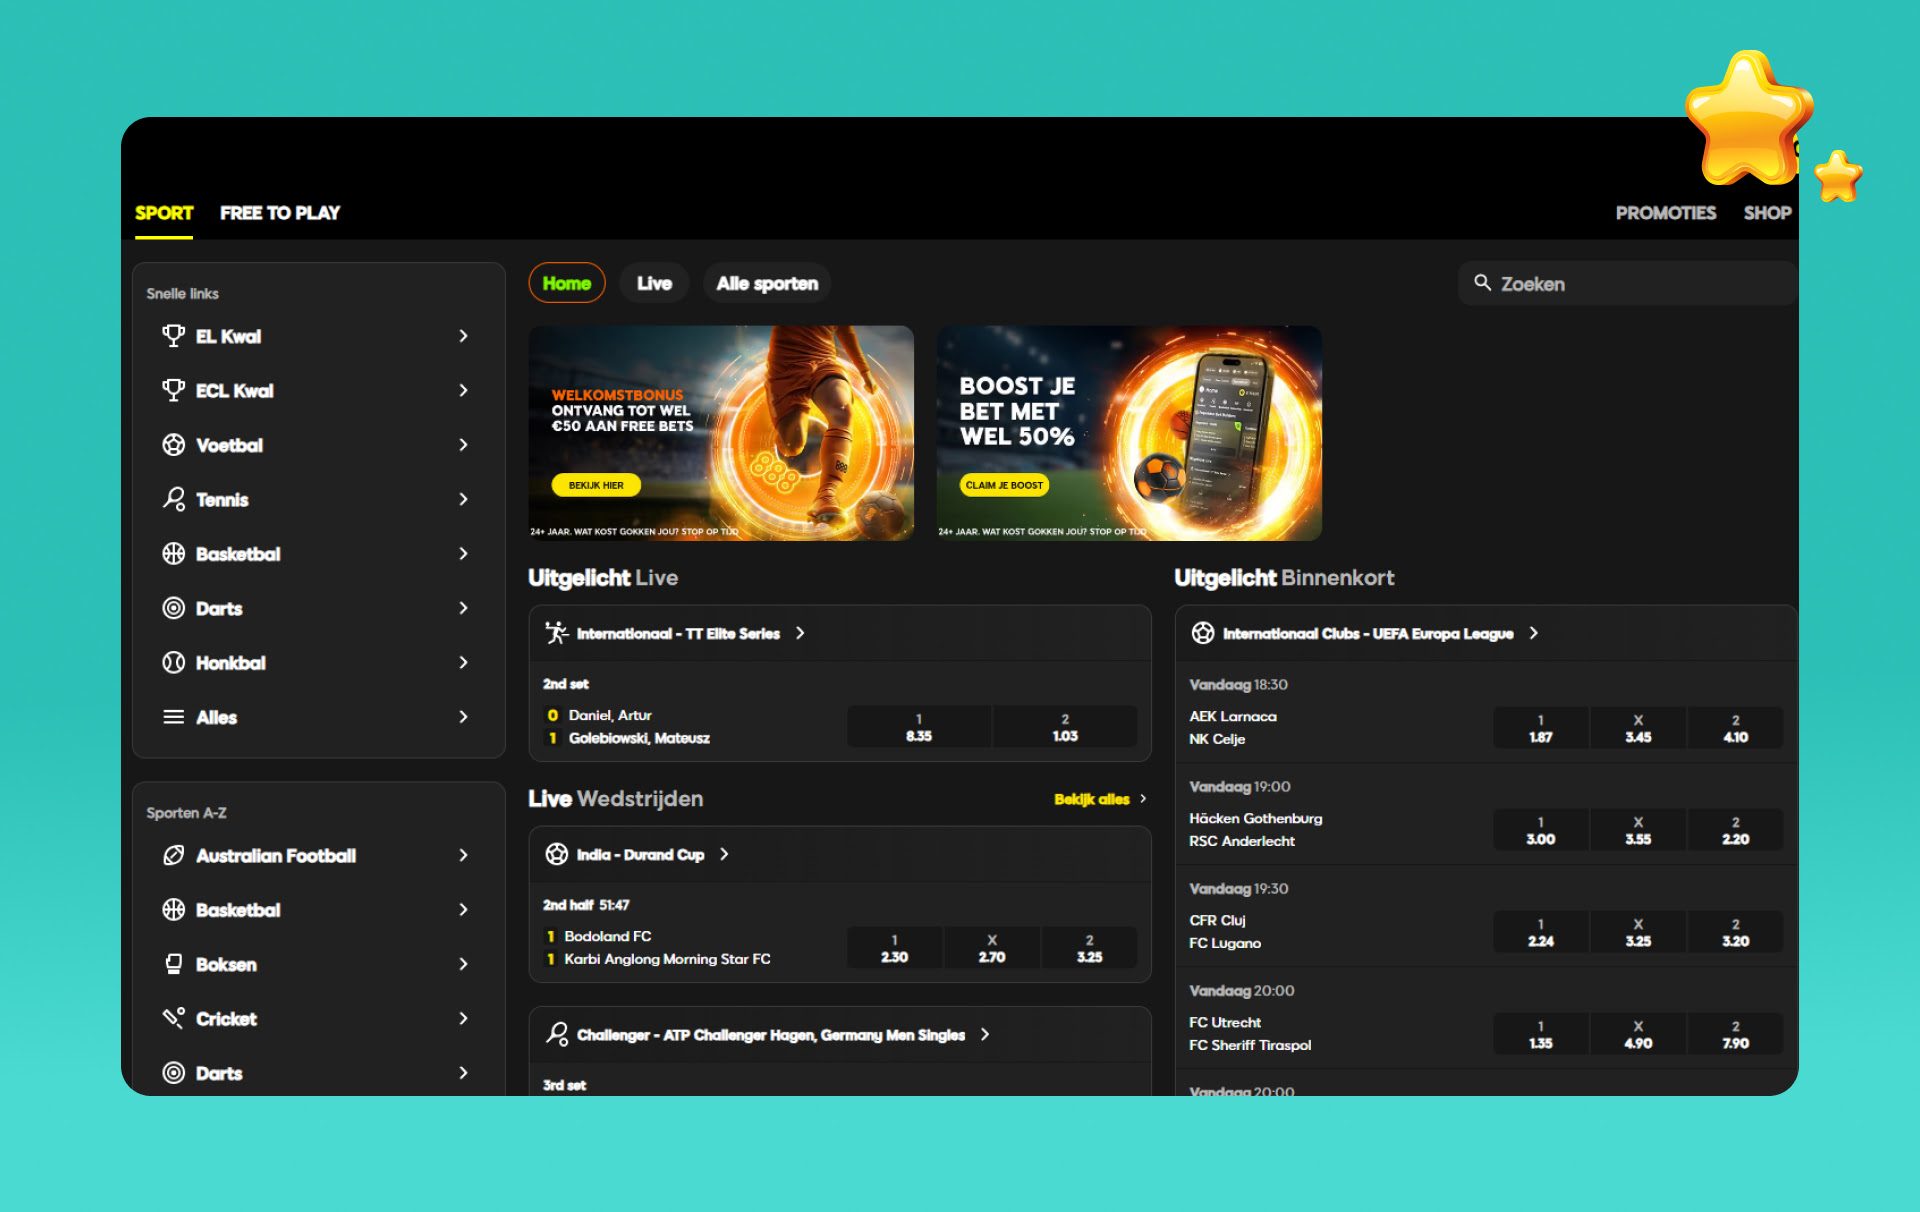
Task: Select the Live filter pill
Action: (654, 283)
